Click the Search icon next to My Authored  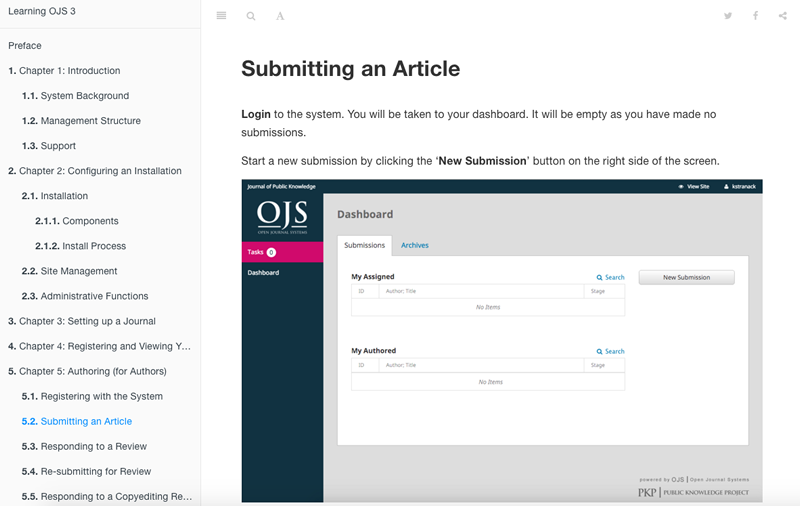tap(610, 351)
